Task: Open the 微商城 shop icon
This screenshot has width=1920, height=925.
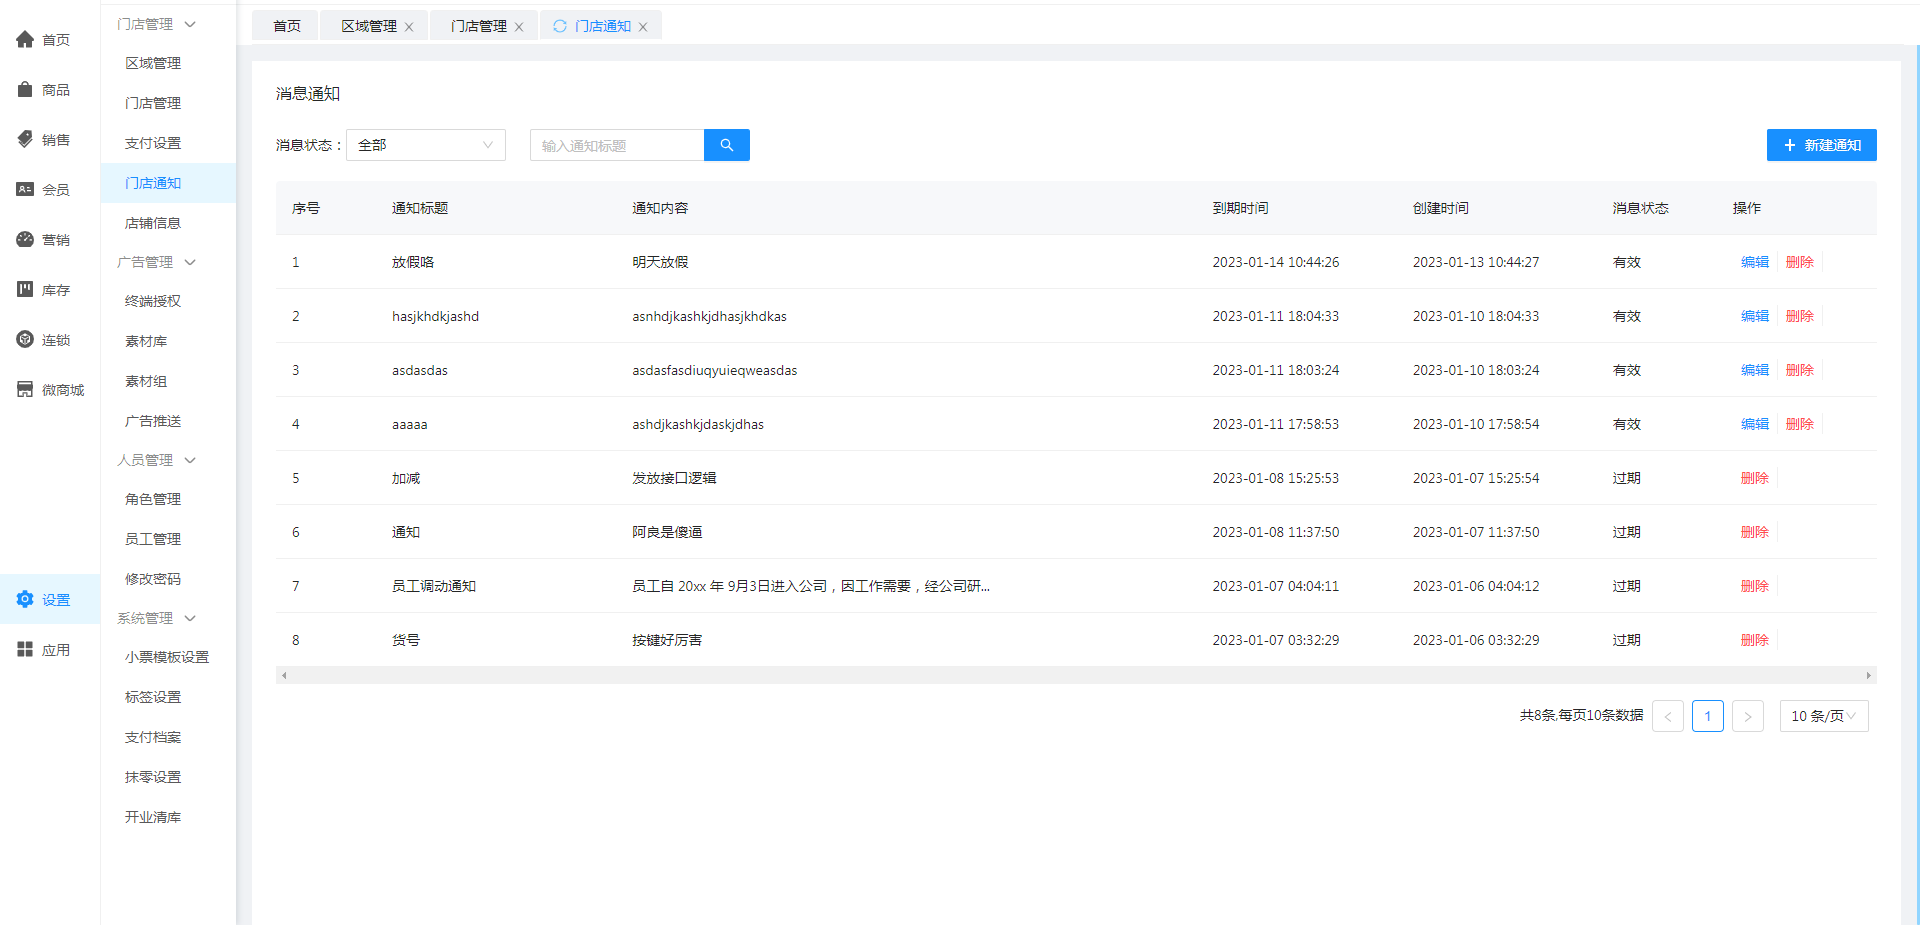Action: click(25, 390)
